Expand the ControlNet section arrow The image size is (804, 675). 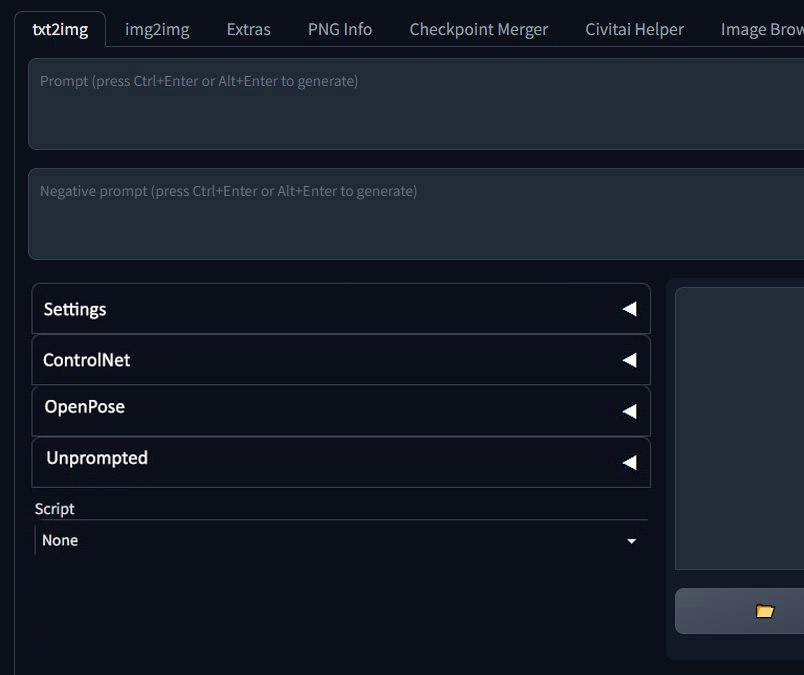click(630, 360)
